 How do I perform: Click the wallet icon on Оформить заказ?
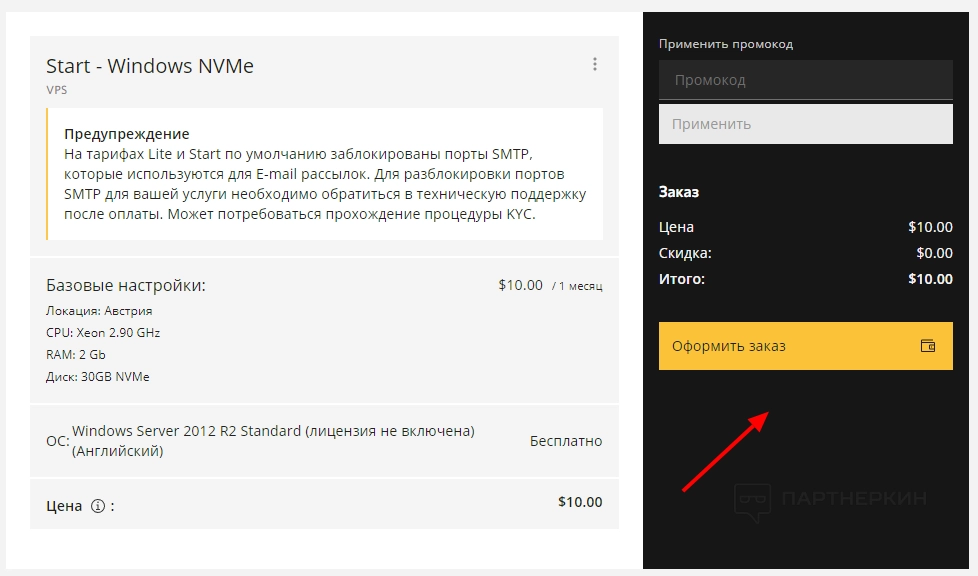(x=927, y=346)
